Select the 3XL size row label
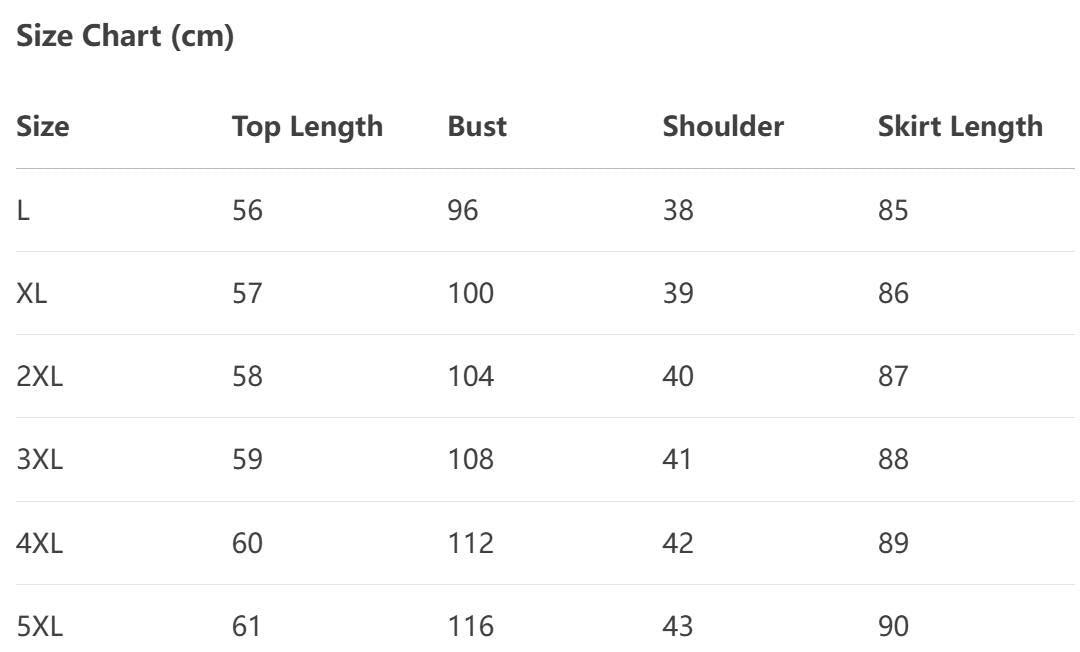The image size is (1080, 652). (39, 460)
